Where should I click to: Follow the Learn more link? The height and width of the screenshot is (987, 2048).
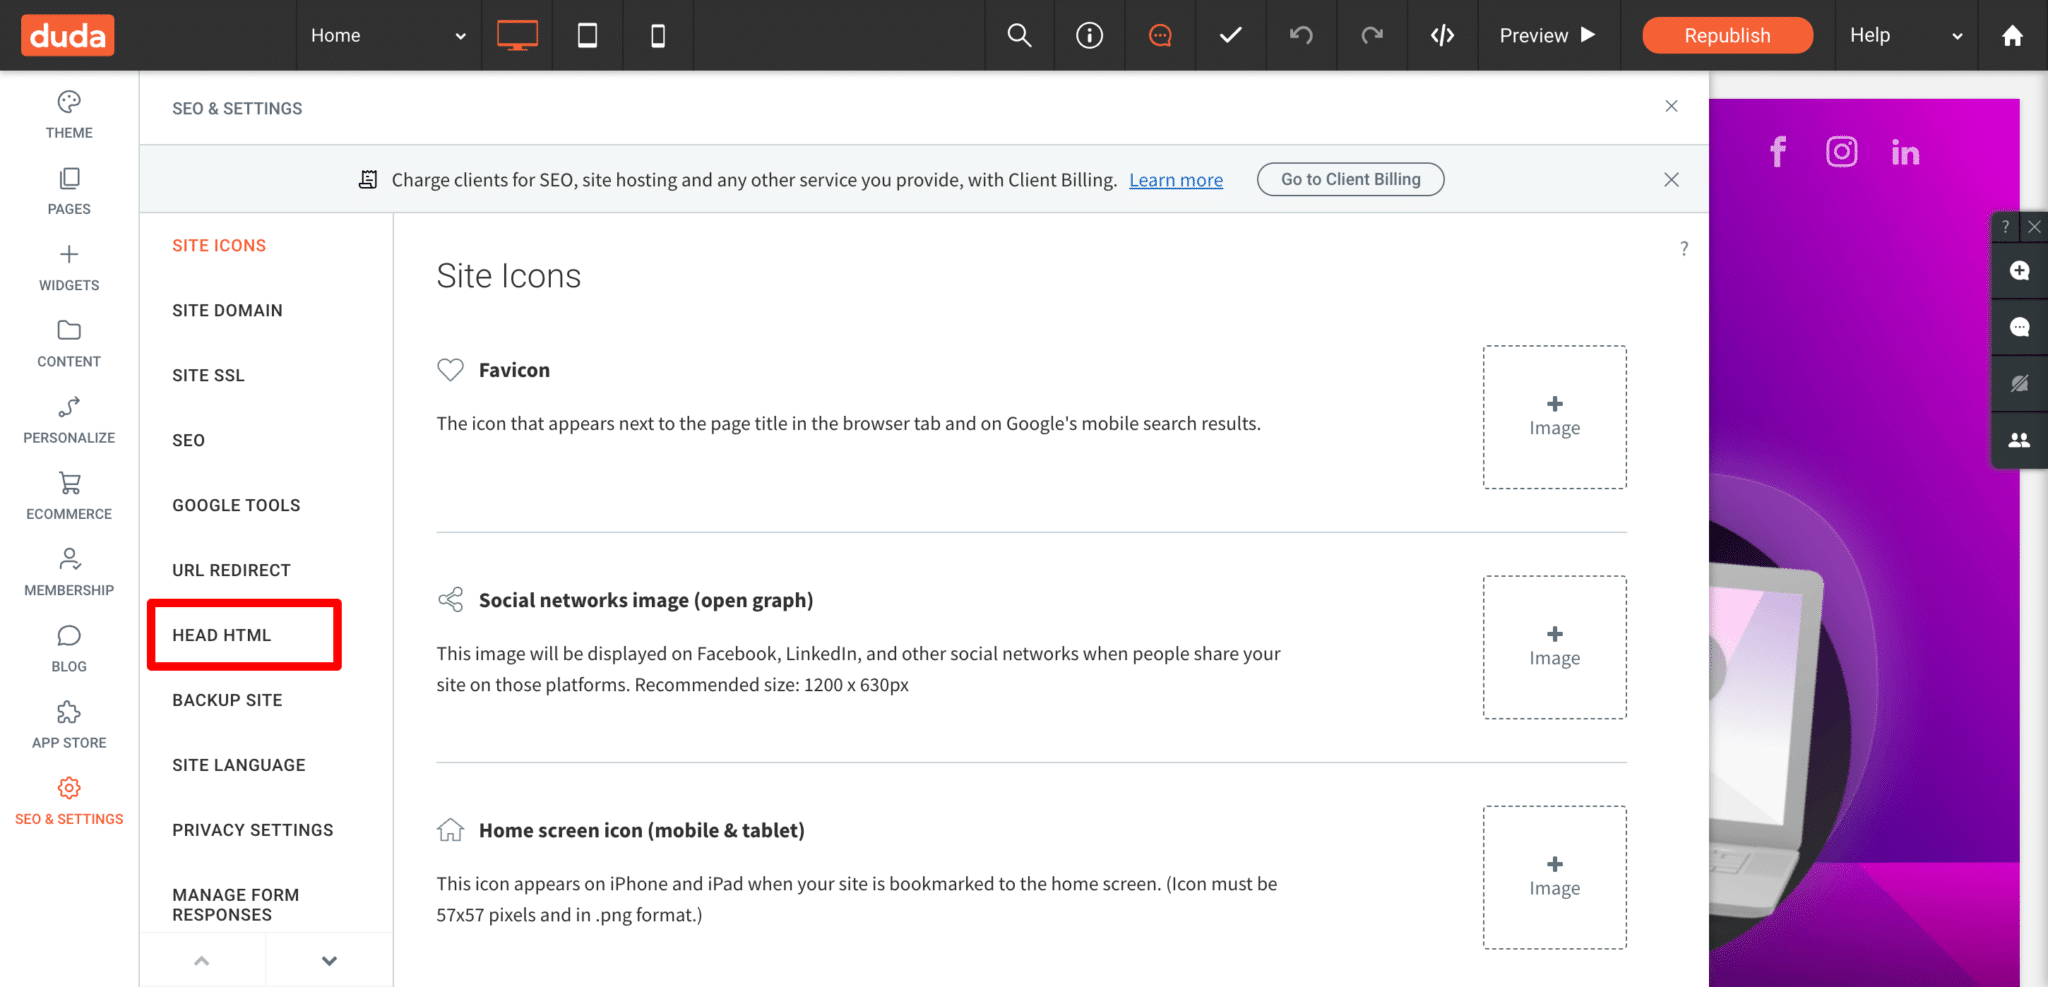(1176, 180)
